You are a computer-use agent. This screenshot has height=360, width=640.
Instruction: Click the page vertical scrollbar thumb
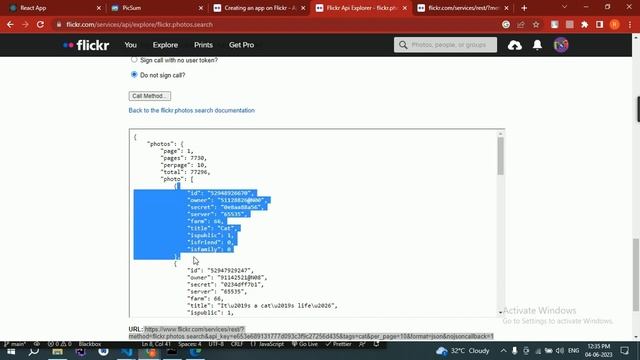coord(636,275)
